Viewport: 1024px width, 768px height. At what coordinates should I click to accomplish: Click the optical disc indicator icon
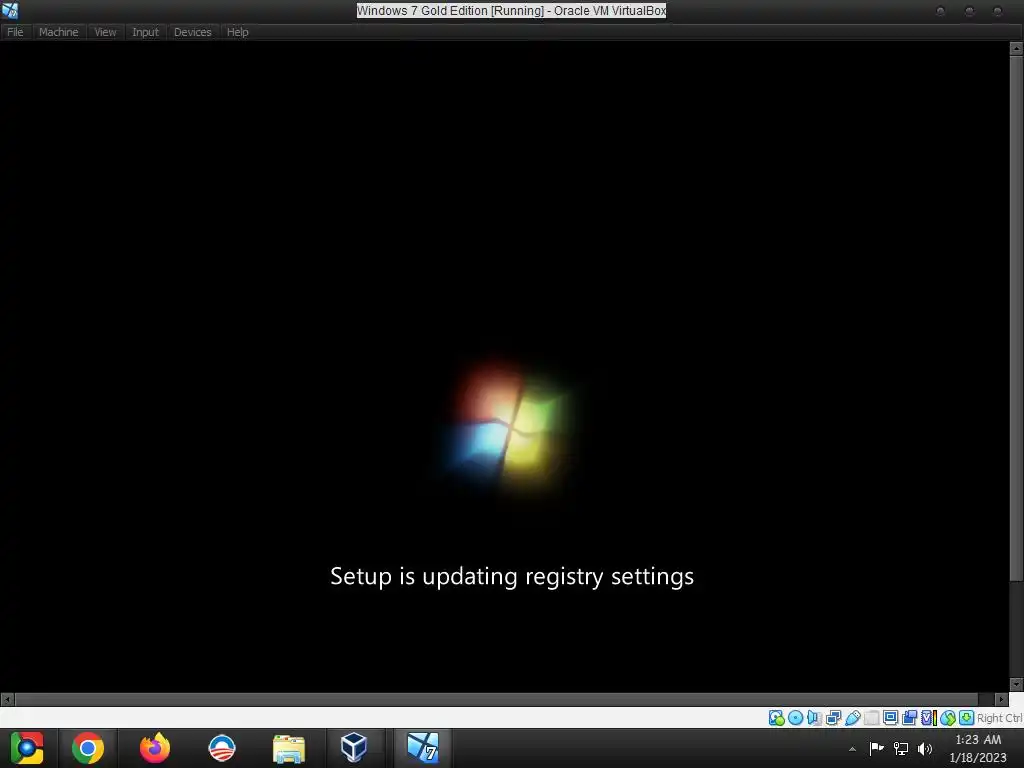pos(795,718)
